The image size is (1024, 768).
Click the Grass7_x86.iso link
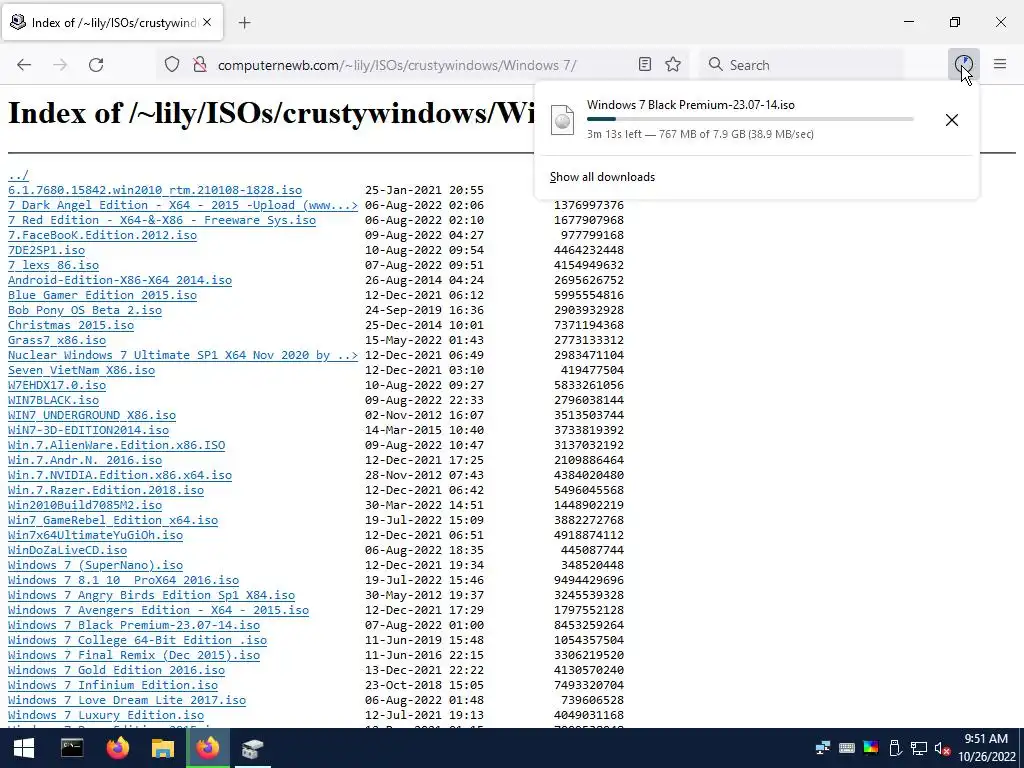pos(57,340)
